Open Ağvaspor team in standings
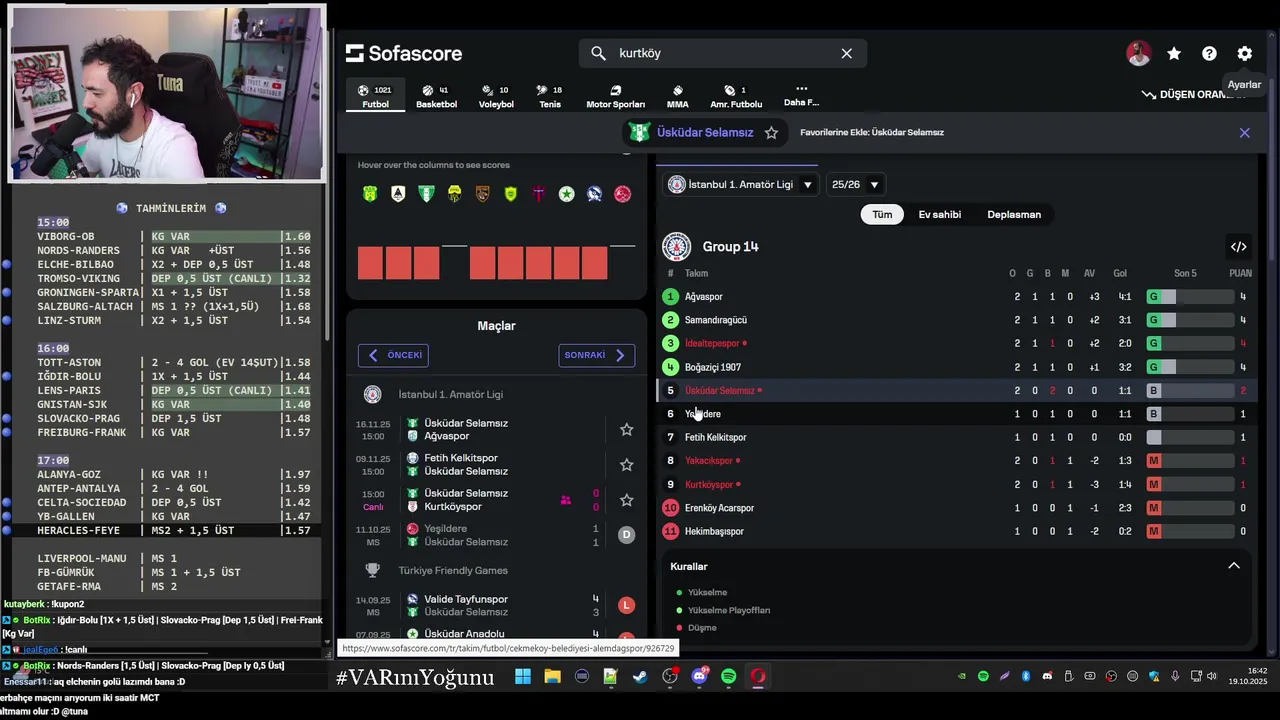Image resolution: width=1280 pixels, height=720 pixels. (703, 297)
